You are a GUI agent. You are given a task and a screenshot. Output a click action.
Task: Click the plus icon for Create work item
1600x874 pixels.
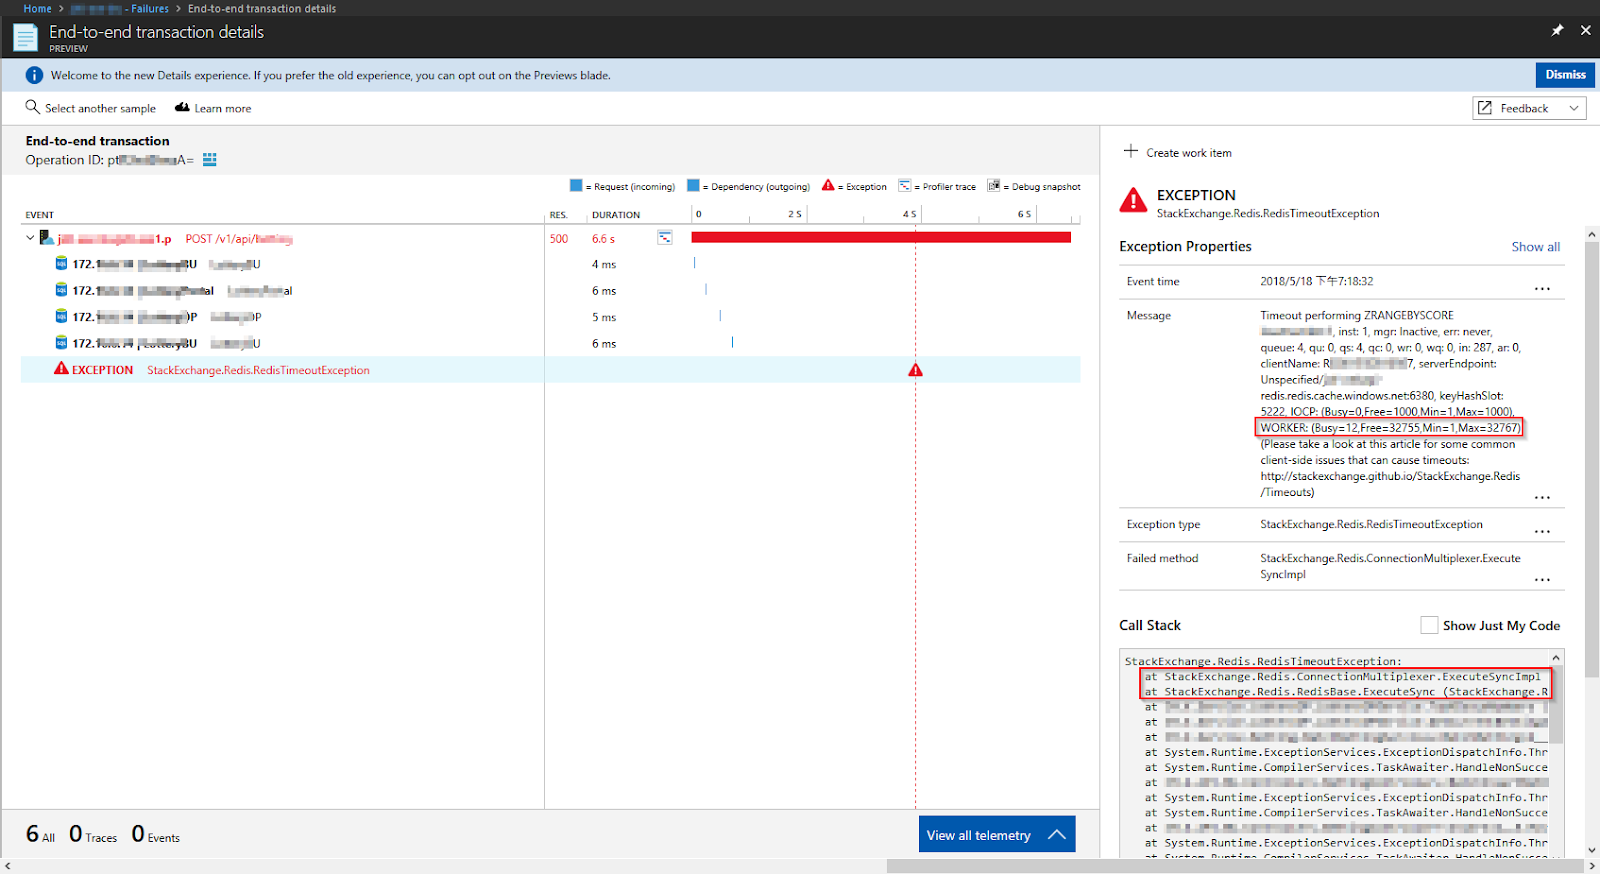tap(1131, 151)
